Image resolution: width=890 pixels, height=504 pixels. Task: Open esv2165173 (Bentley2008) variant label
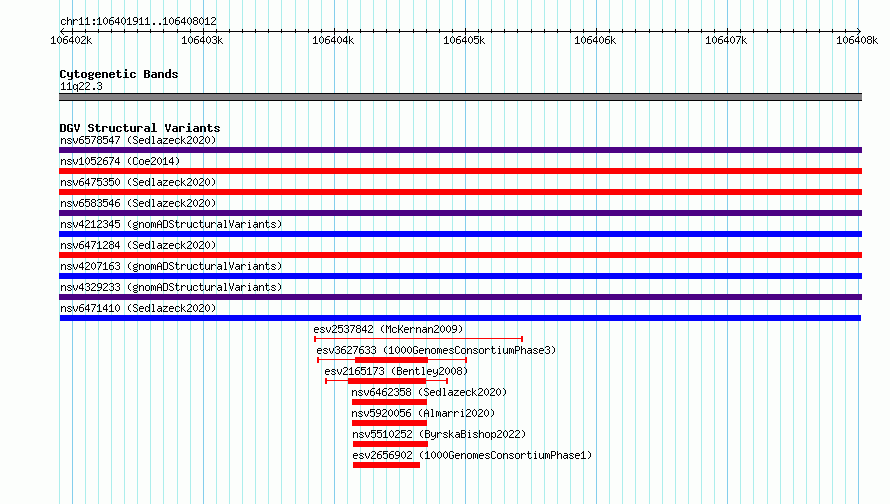(396, 371)
